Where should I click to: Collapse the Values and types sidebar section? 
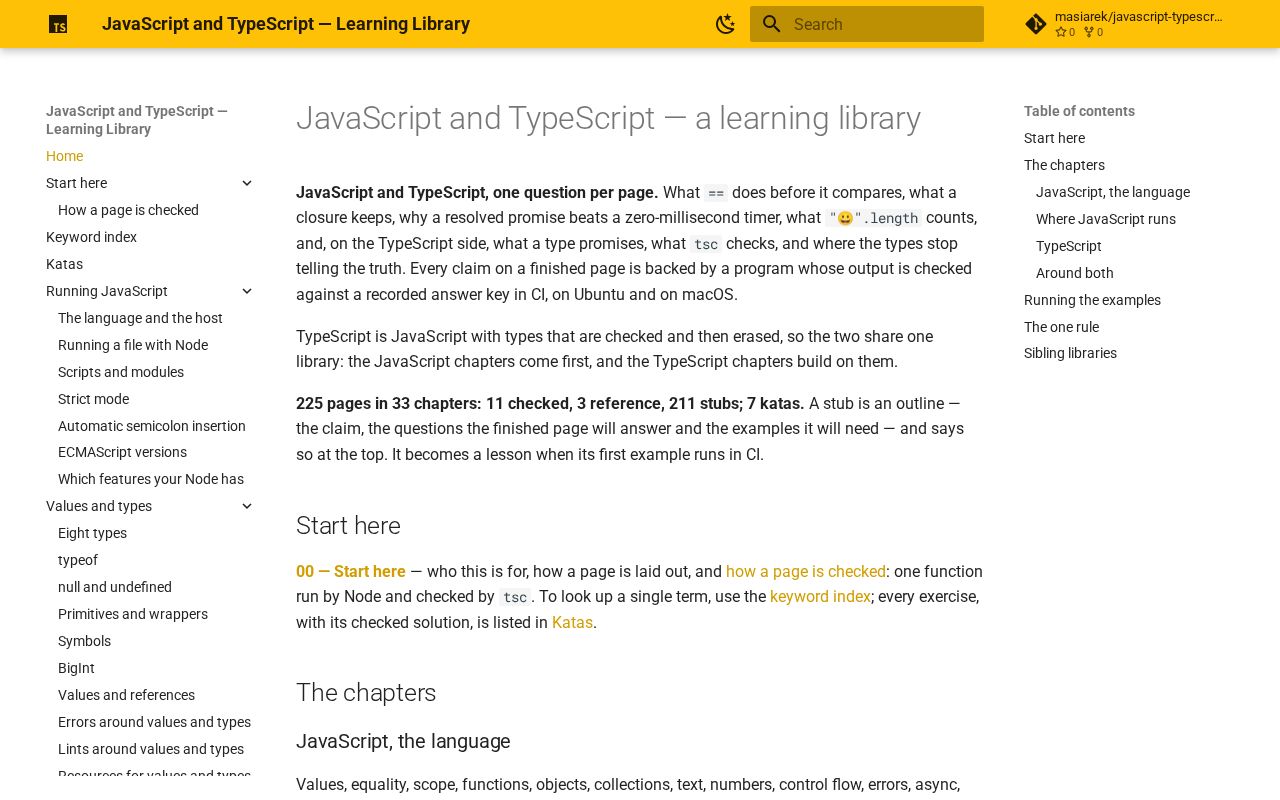(247, 506)
